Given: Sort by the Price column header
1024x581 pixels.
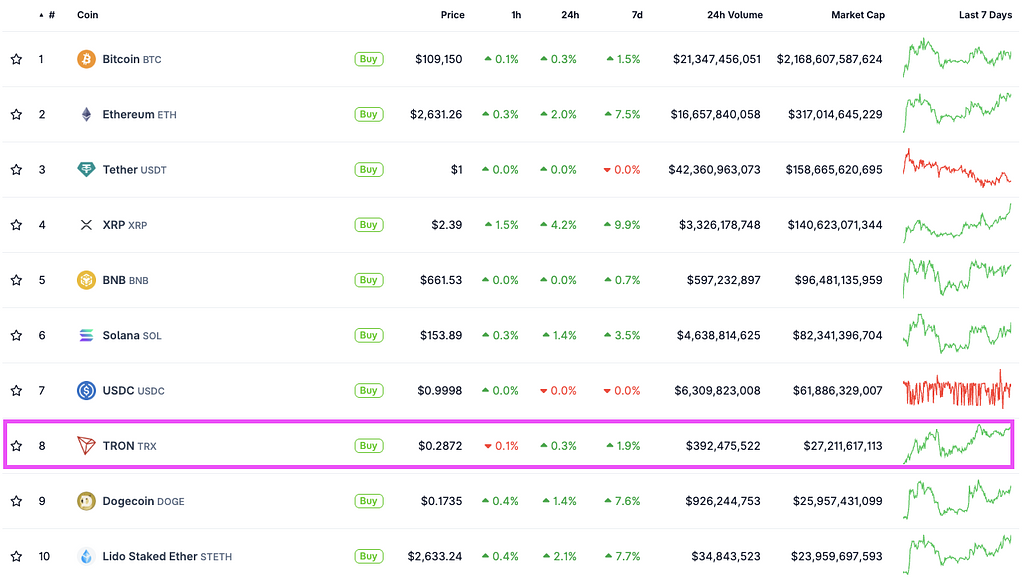Looking at the screenshot, I should click(452, 15).
